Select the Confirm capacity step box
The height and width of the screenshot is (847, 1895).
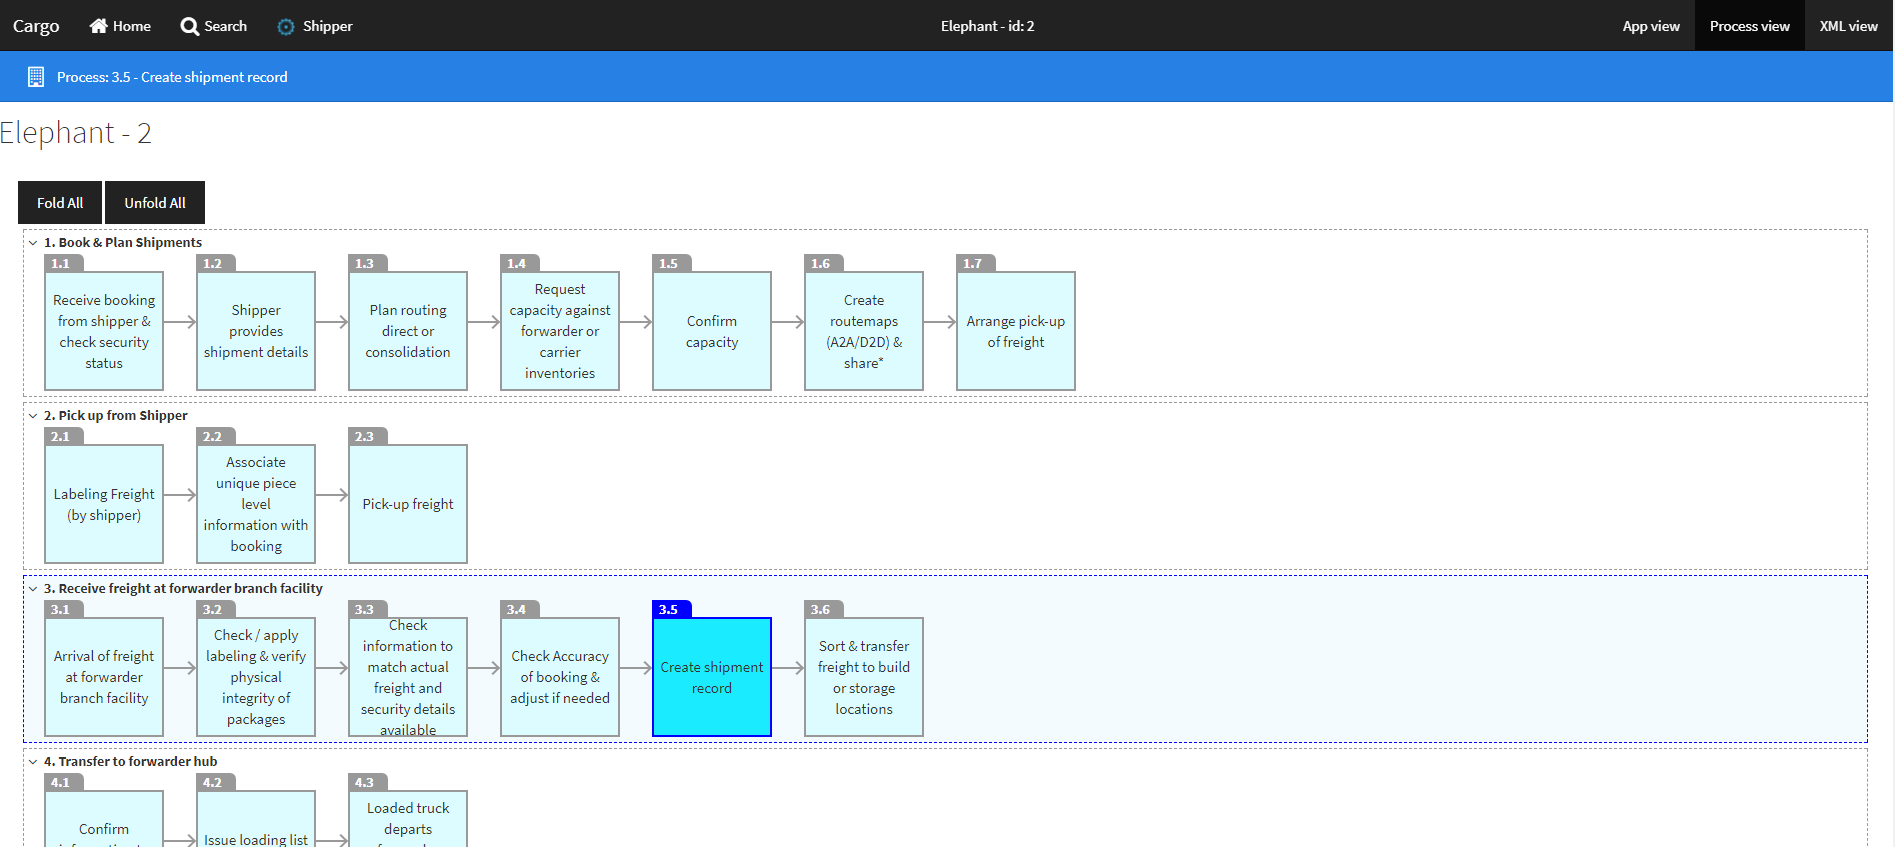click(x=711, y=331)
